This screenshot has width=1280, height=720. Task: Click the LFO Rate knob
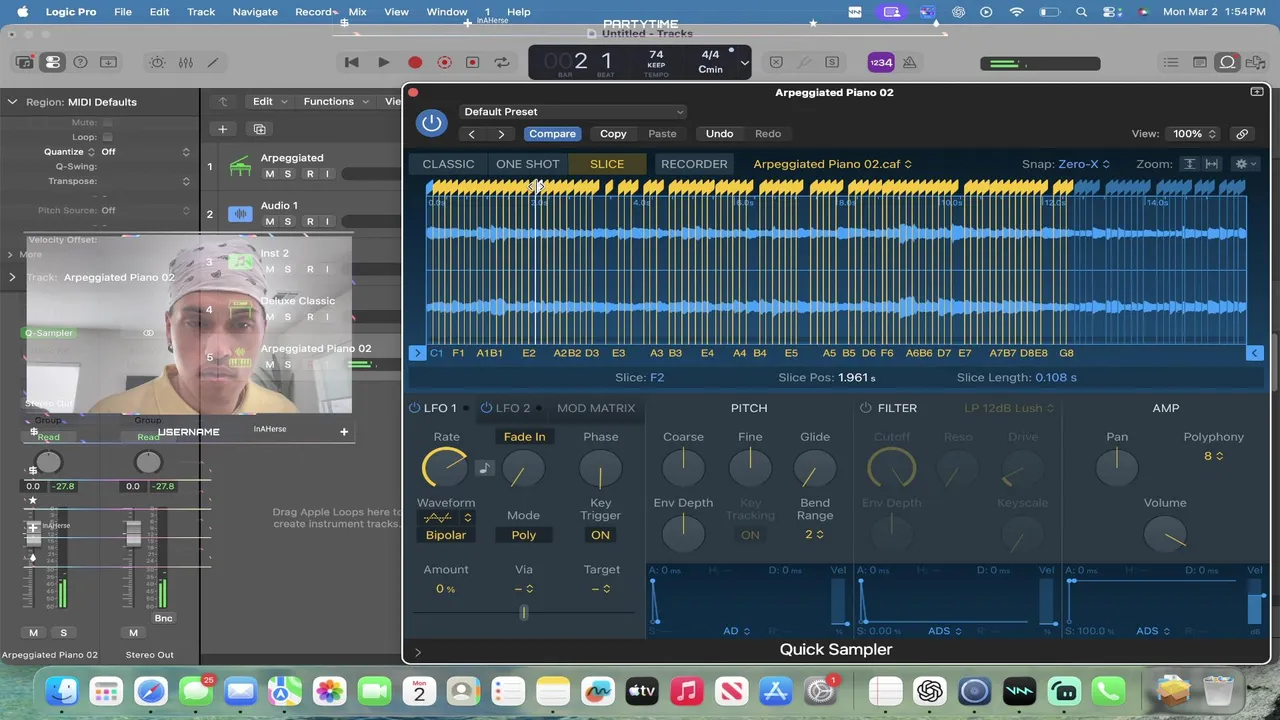coord(445,468)
